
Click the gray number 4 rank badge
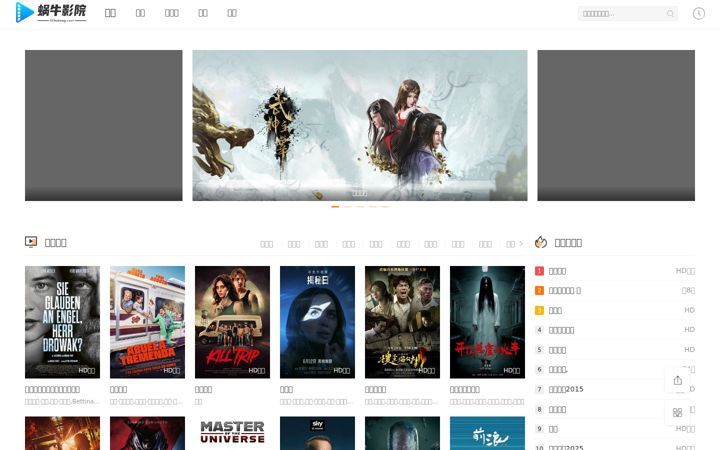(539, 330)
